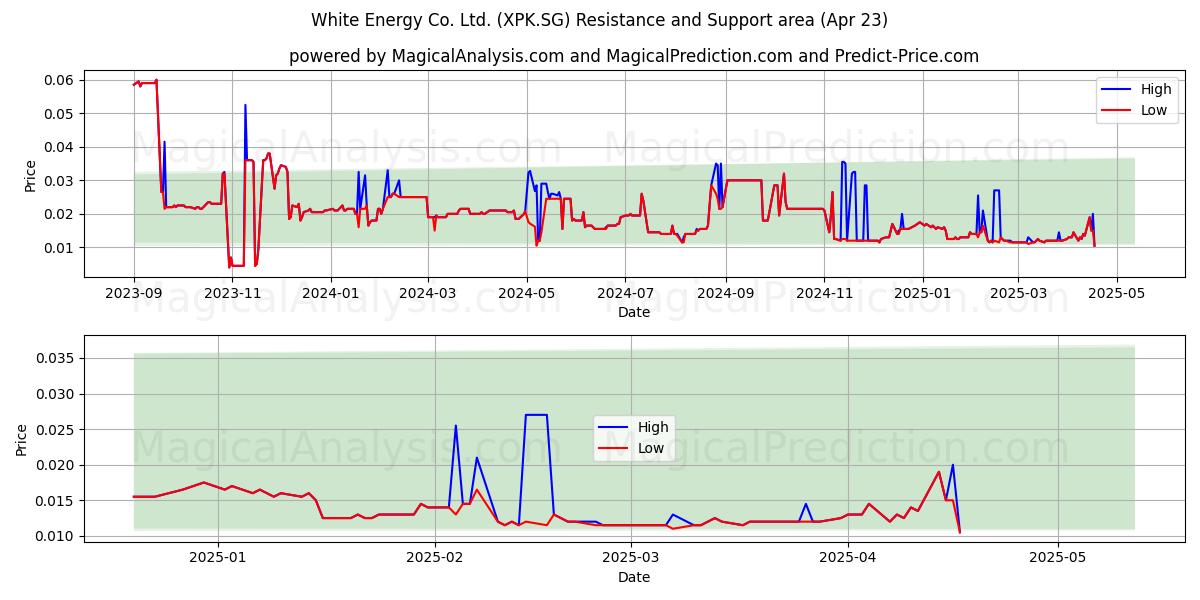
Task: Click the 0.03 price tick on top chart
Action: click(x=61, y=181)
